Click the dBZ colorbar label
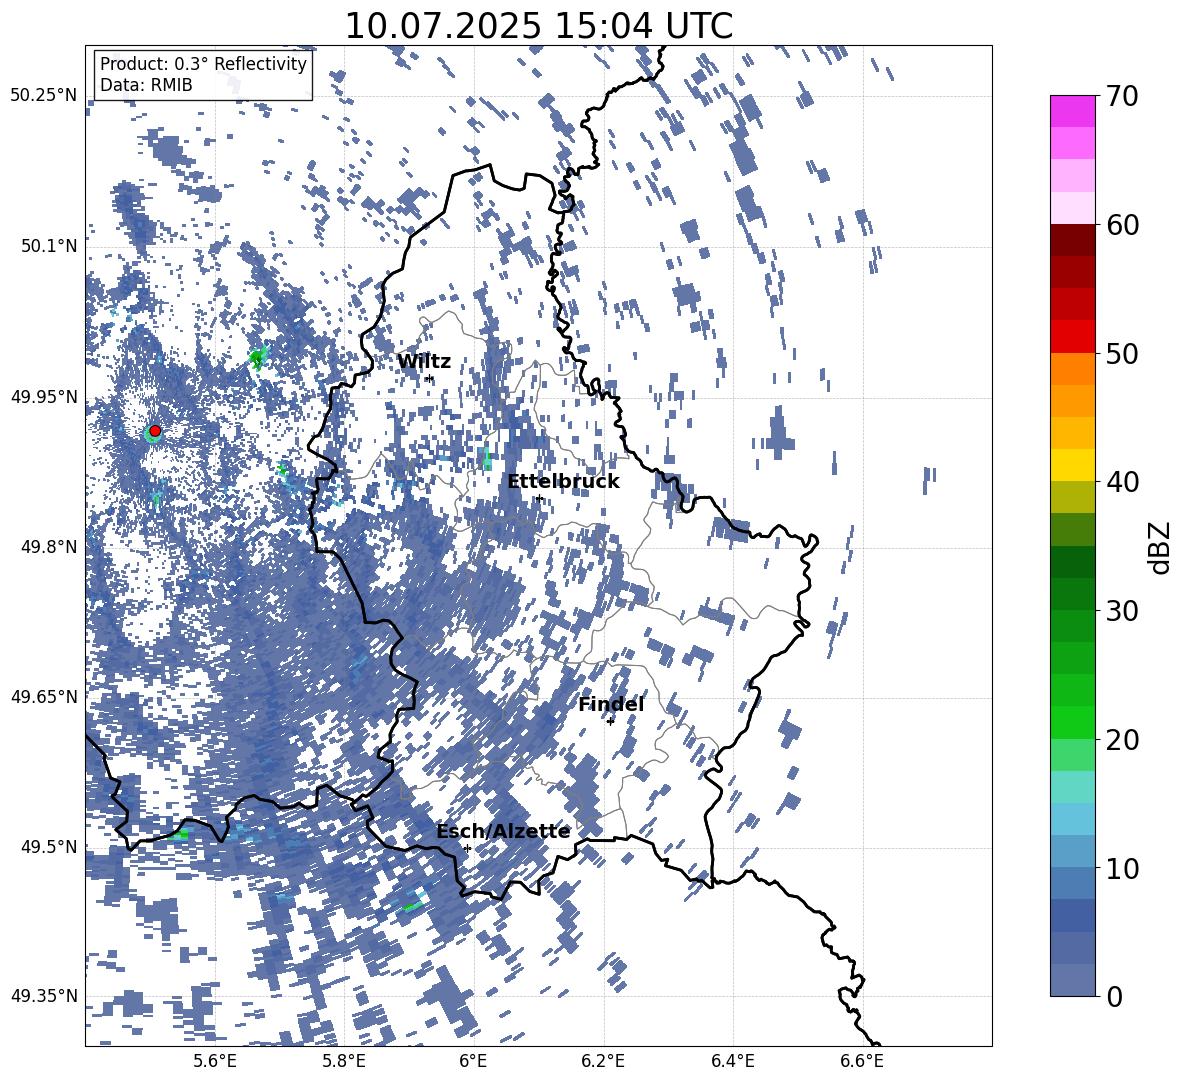1184x1081 pixels. click(1159, 547)
